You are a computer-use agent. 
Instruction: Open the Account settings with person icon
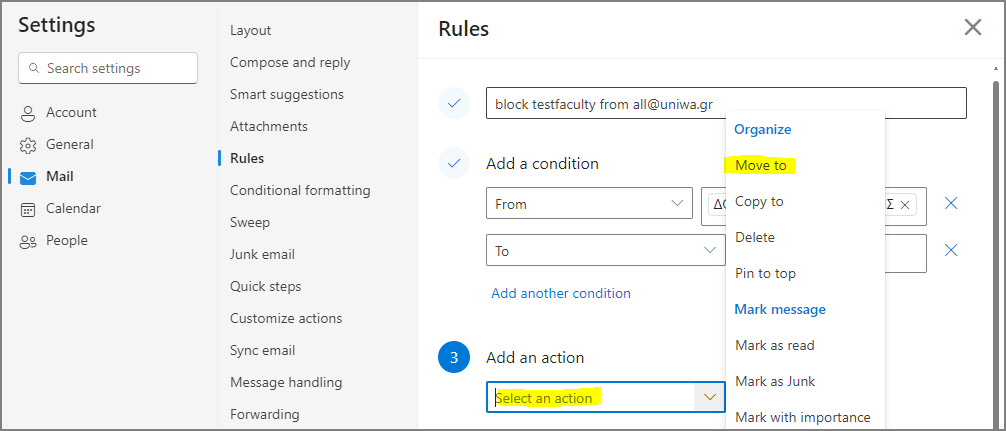pos(28,114)
